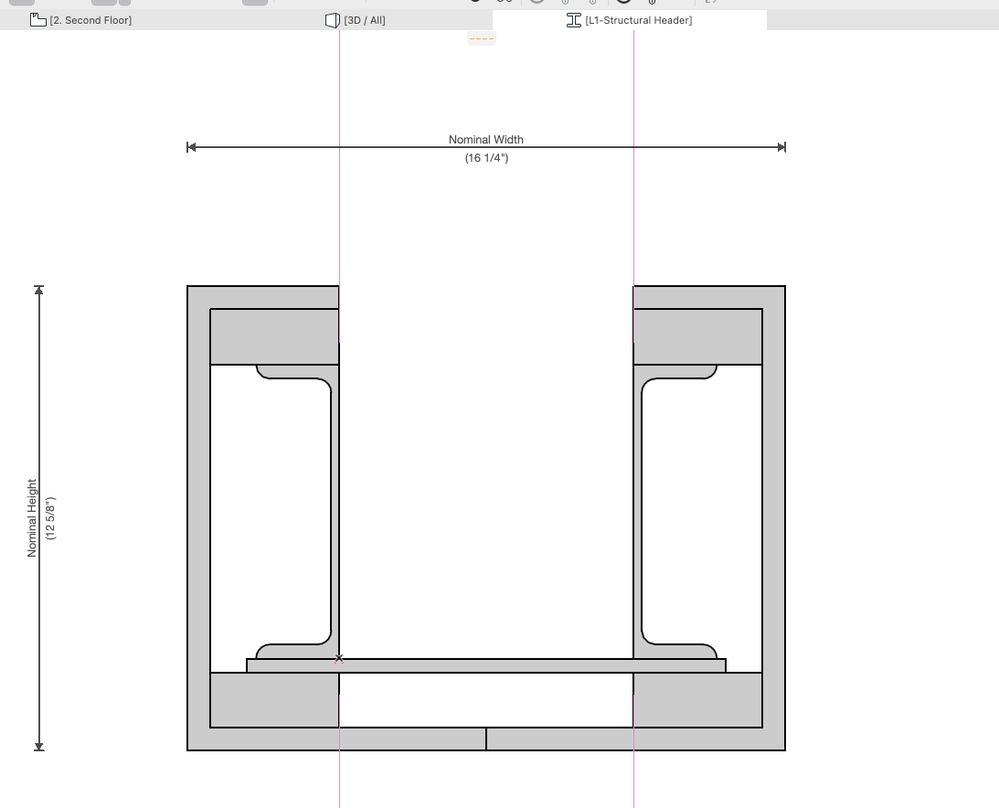
Task: Click the leftmost partially visible toolbar icon at top
Action: [23, 3]
